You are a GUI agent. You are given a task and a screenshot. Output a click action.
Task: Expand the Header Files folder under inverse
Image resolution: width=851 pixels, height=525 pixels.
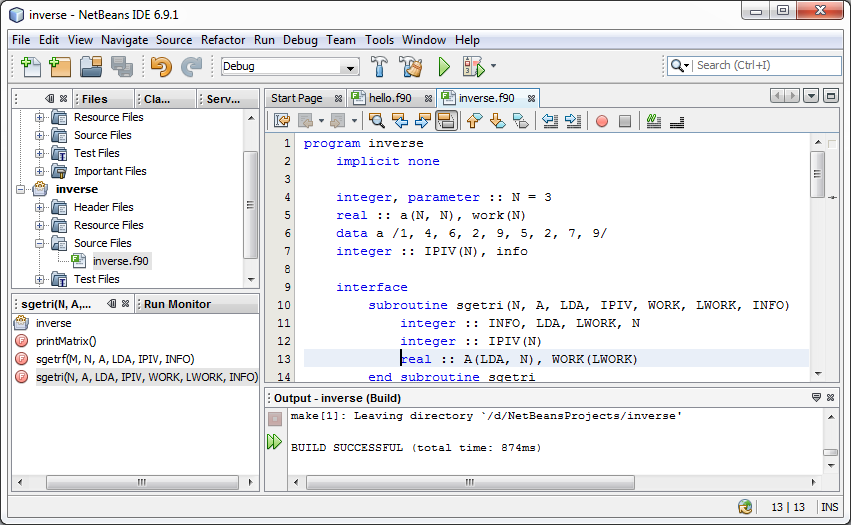coord(39,207)
